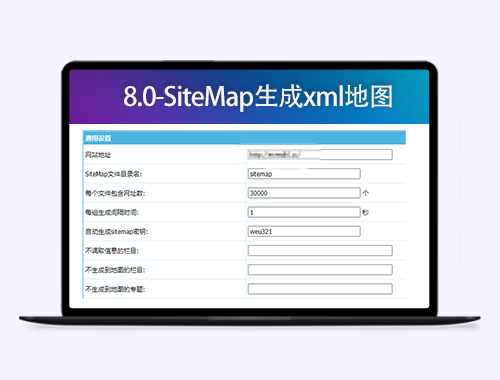Click the empty 不生成到地图的专题 input field
Screen dimensions: 500x380
coord(320,289)
